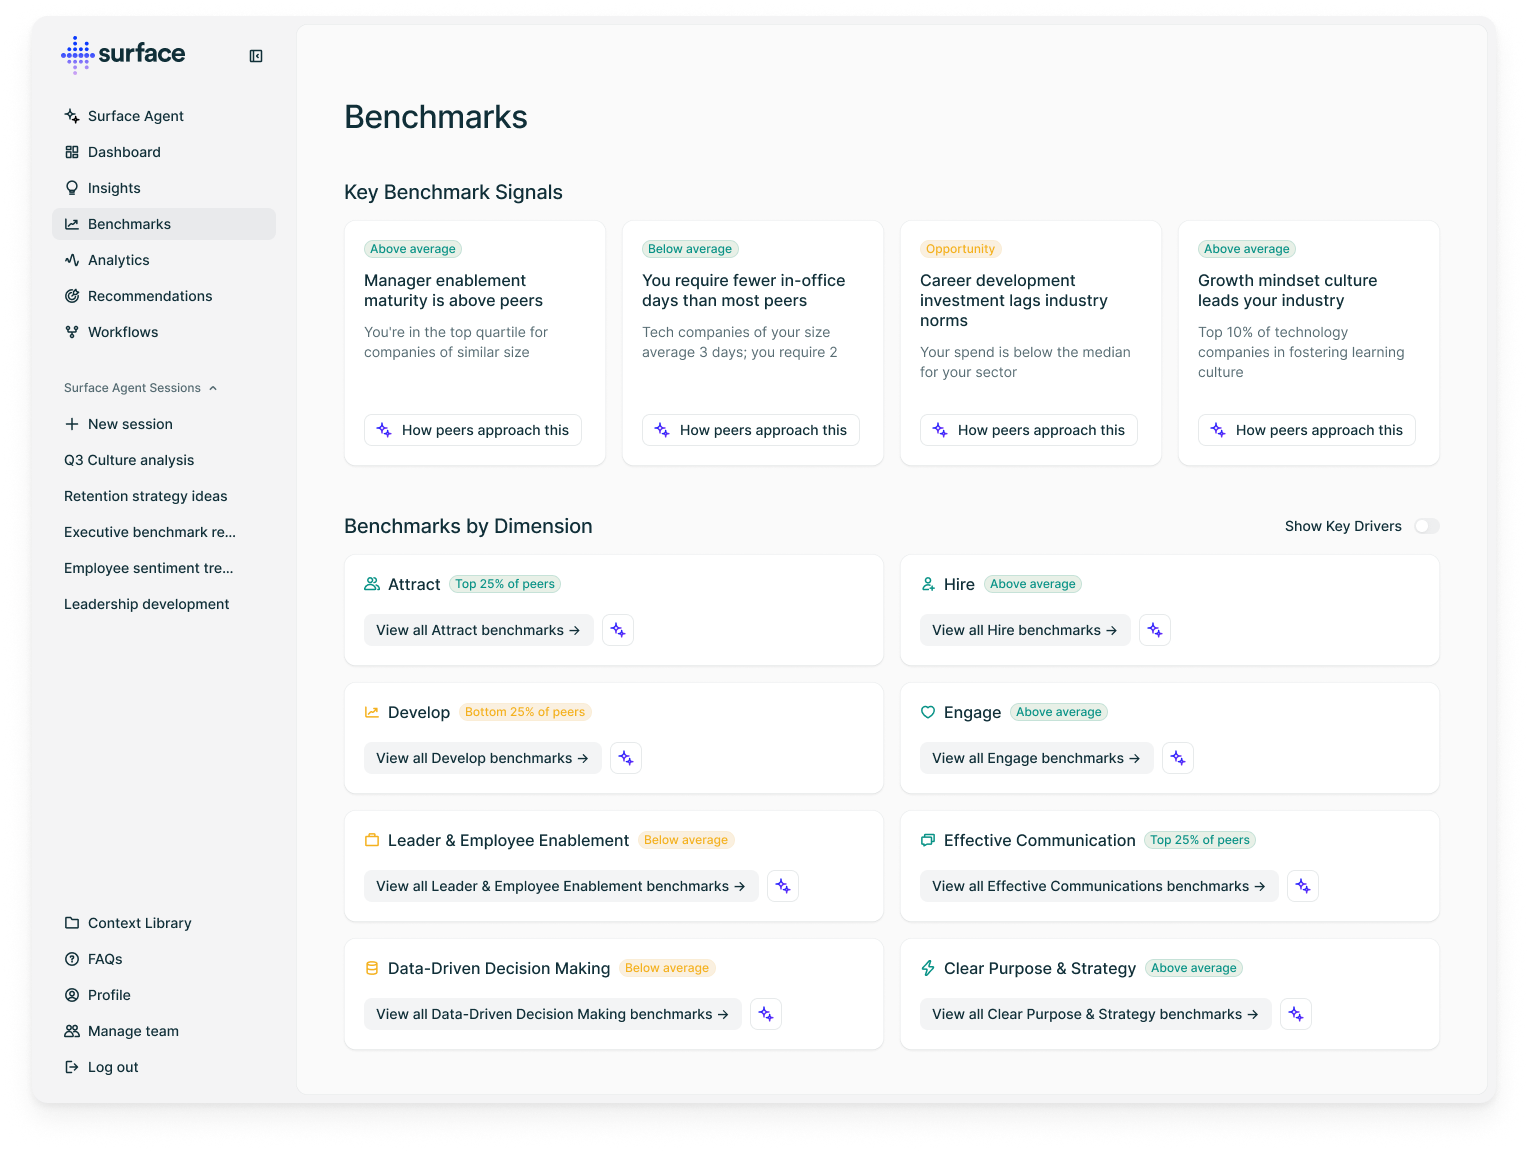Enable the Show Key Drivers toggle

(x=1427, y=526)
